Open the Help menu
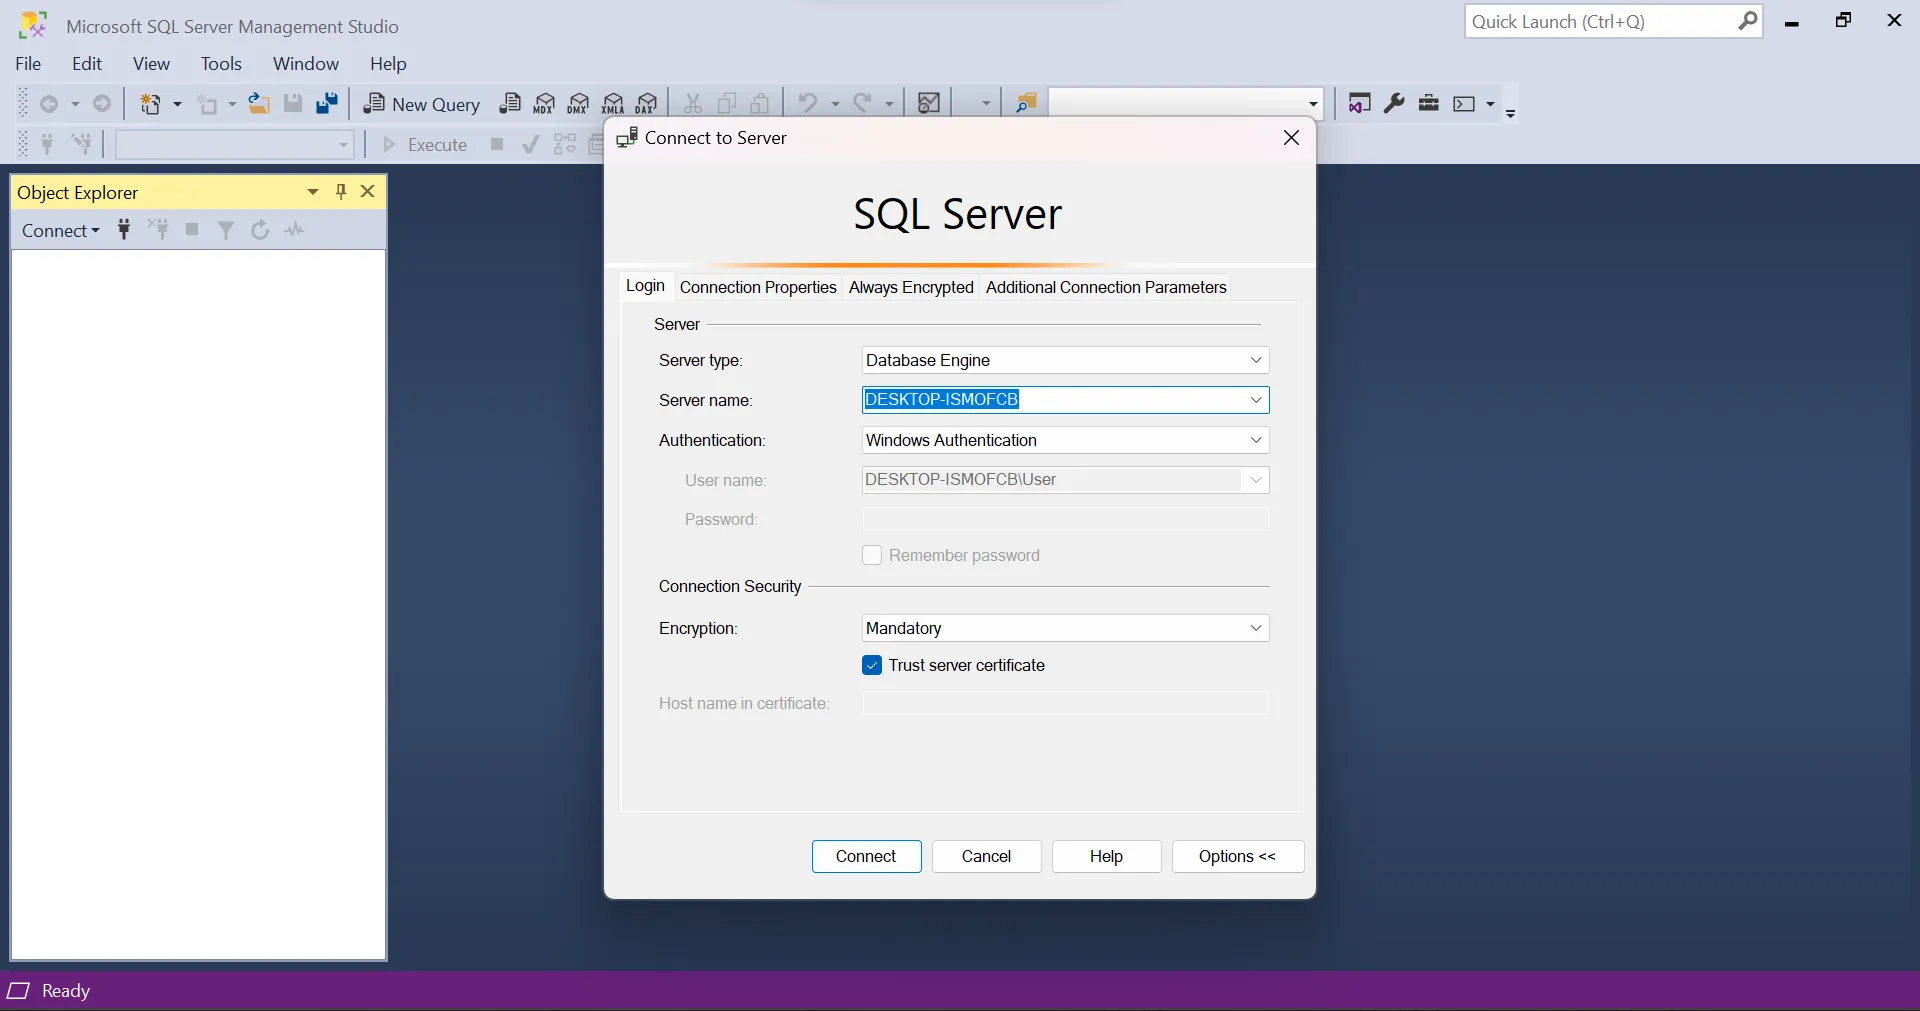The width and height of the screenshot is (1920, 1011). click(x=388, y=64)
